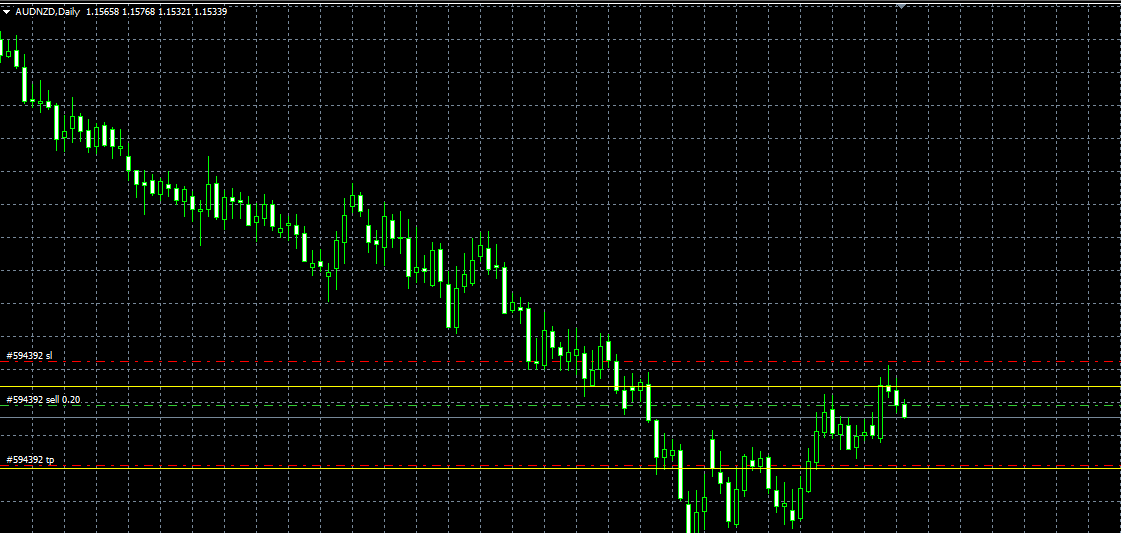Select the upper yellow horizontal line
1121x533 pixels.
560,387
